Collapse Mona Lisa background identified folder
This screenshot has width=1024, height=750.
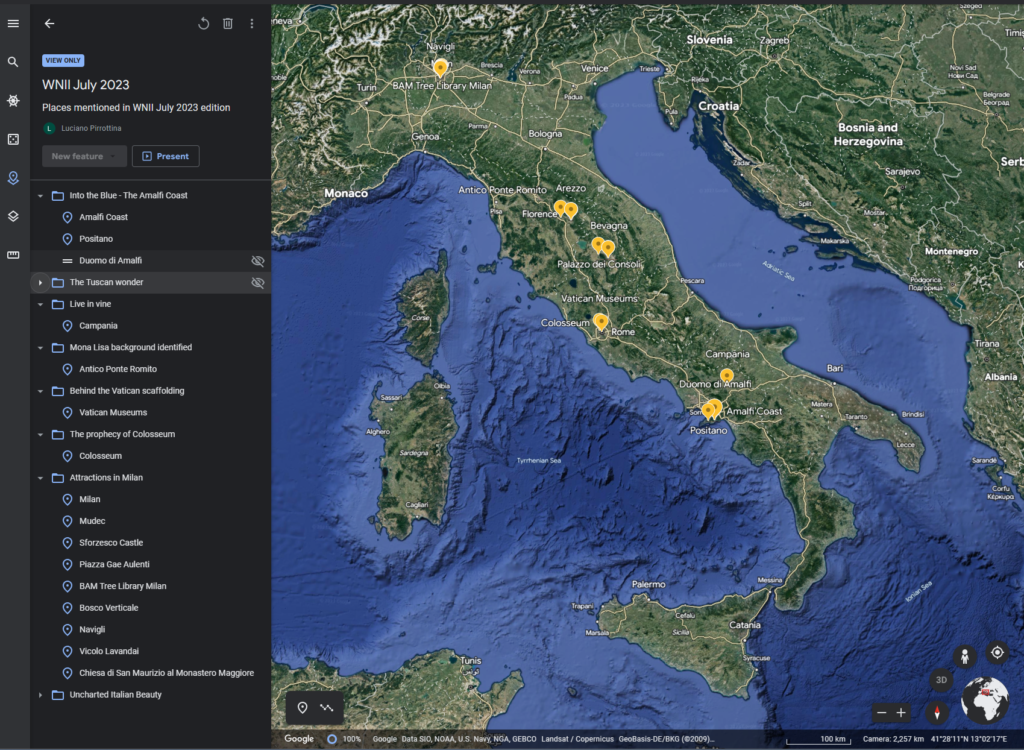coord(40,348)
